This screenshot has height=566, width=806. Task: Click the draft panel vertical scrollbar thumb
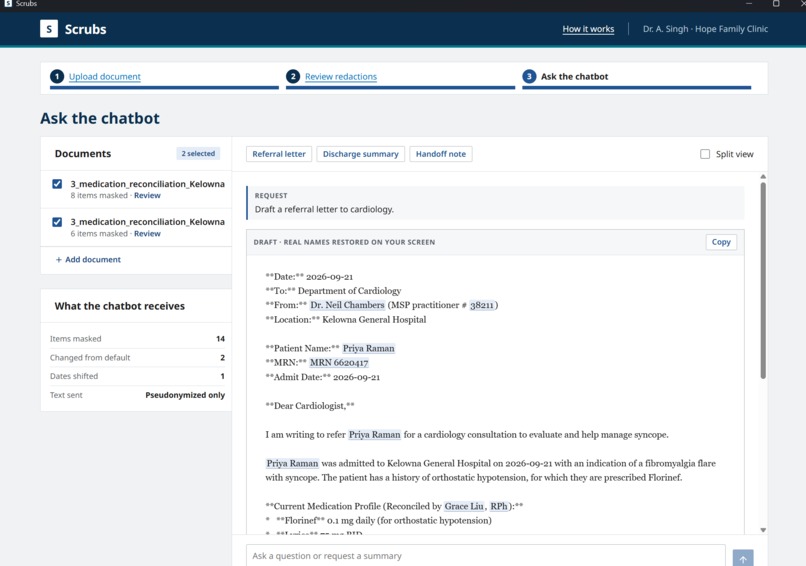763,280
